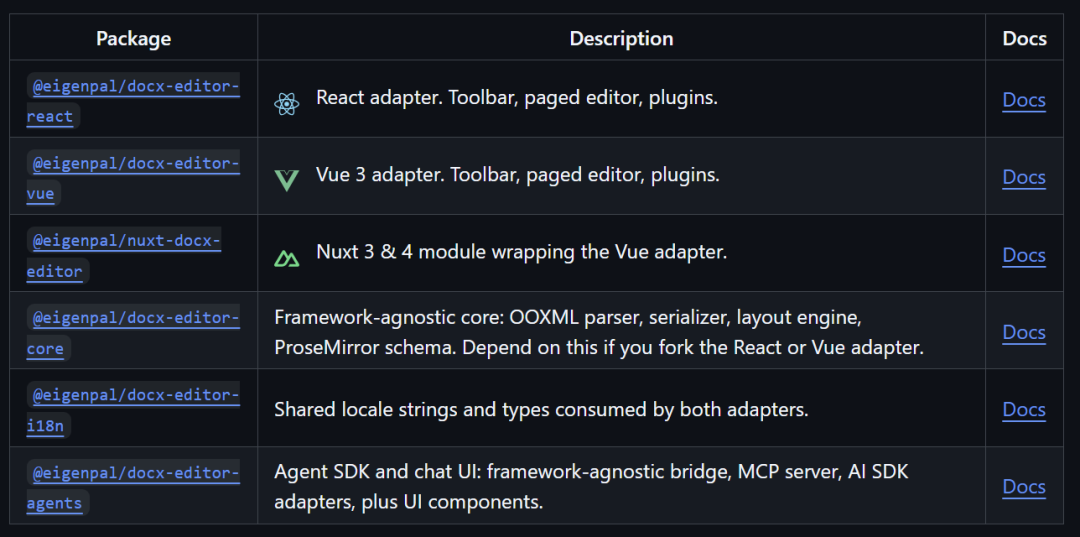Screen dimensions: 1080x537
Task: Open Docs for the Agent SDK package
Action: tap(1024, 487)
